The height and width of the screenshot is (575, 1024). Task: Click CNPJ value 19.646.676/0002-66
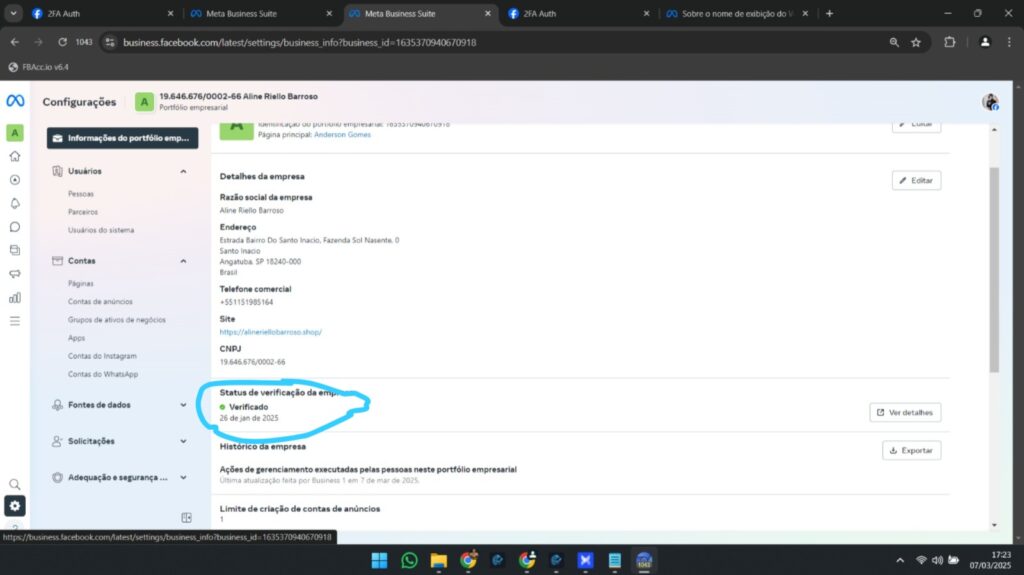[x=252, y=362]
